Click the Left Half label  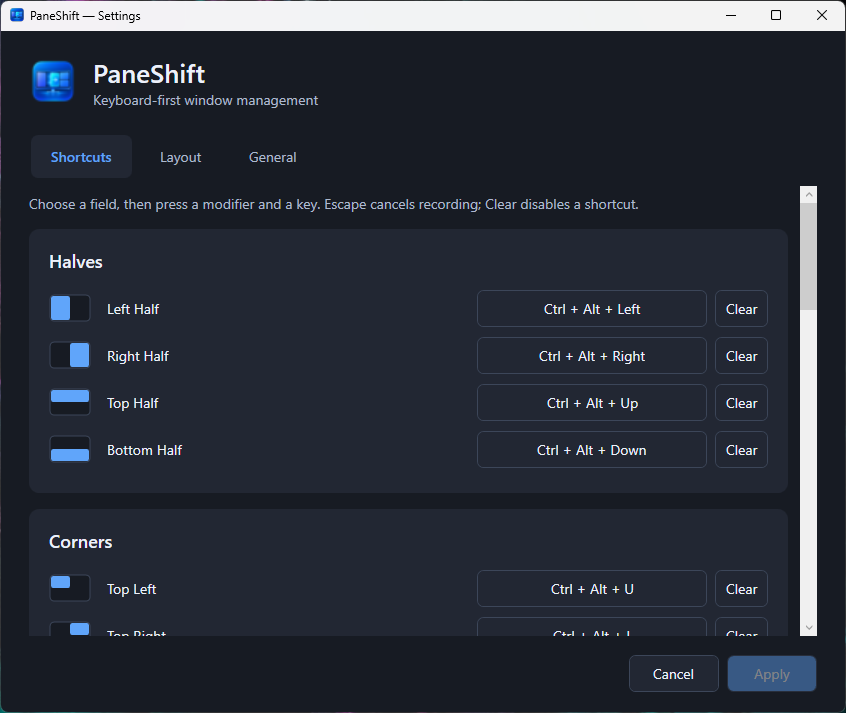tap(133, 309)
